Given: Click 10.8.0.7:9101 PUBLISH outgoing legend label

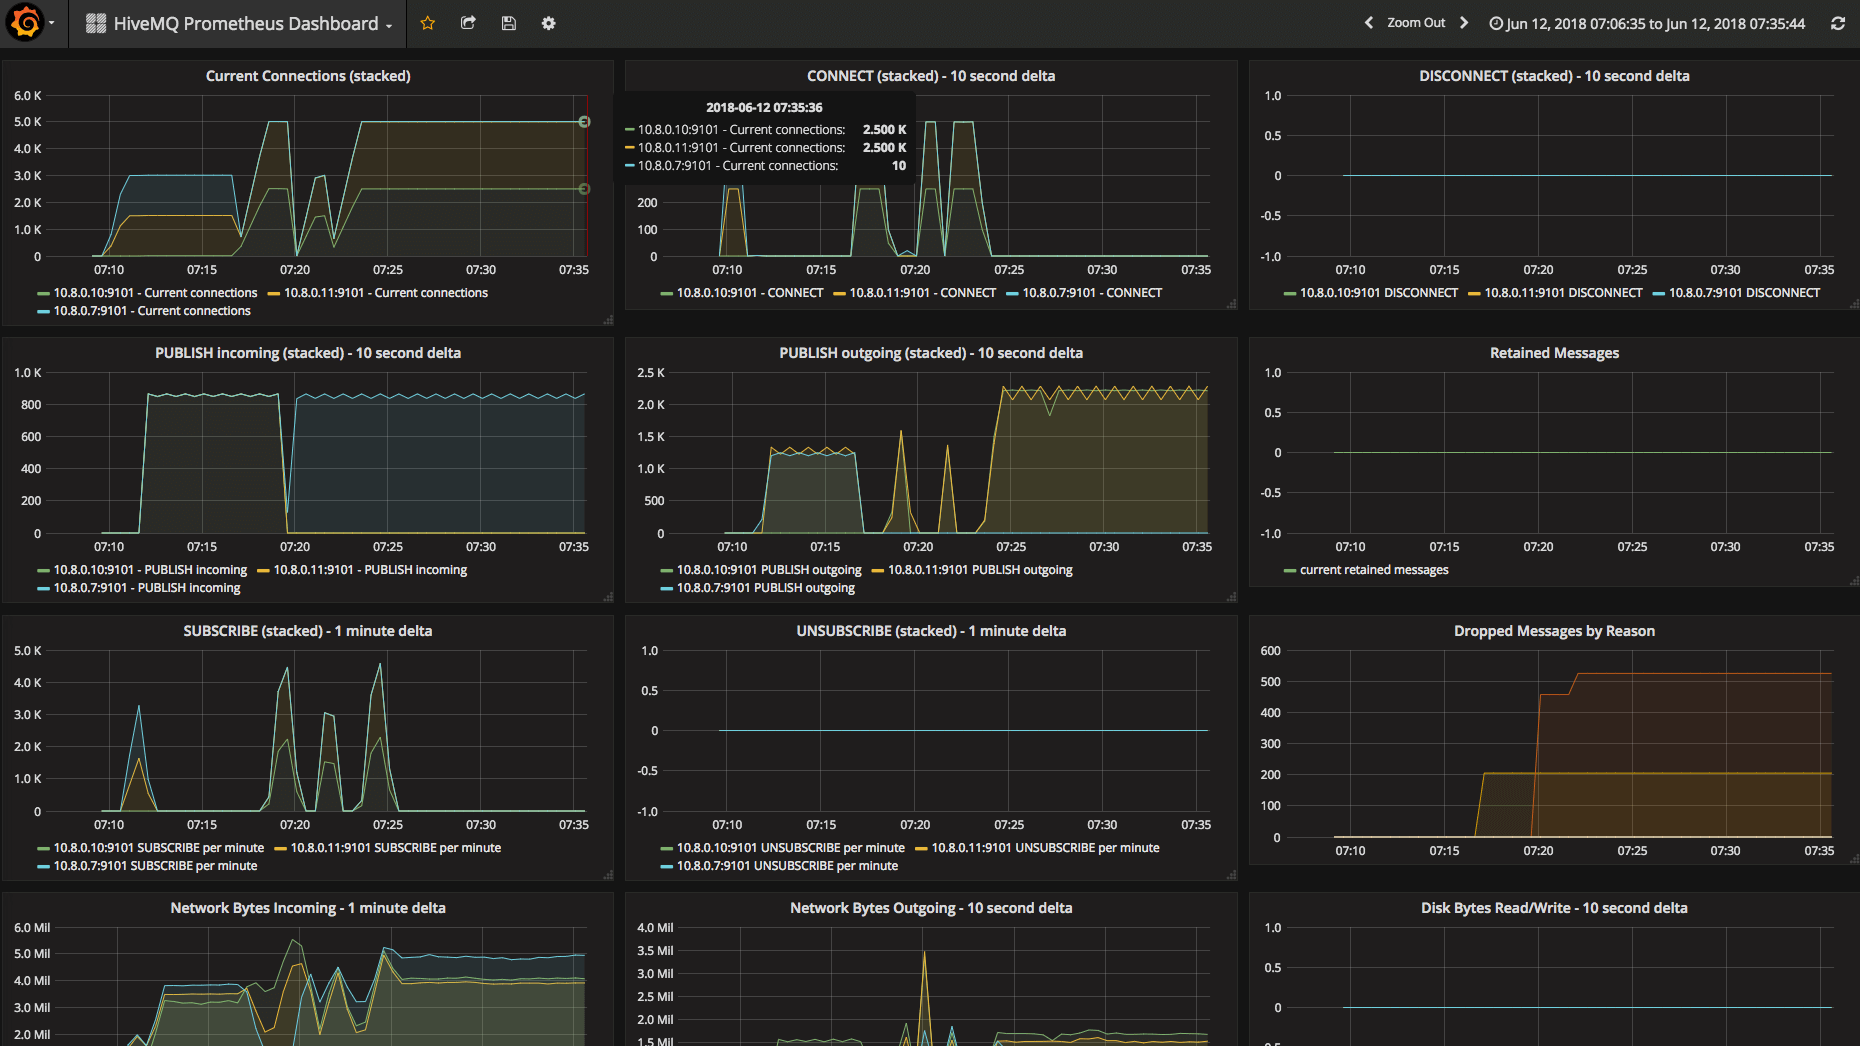Looking at the screenshot, I should coord(766,588).
